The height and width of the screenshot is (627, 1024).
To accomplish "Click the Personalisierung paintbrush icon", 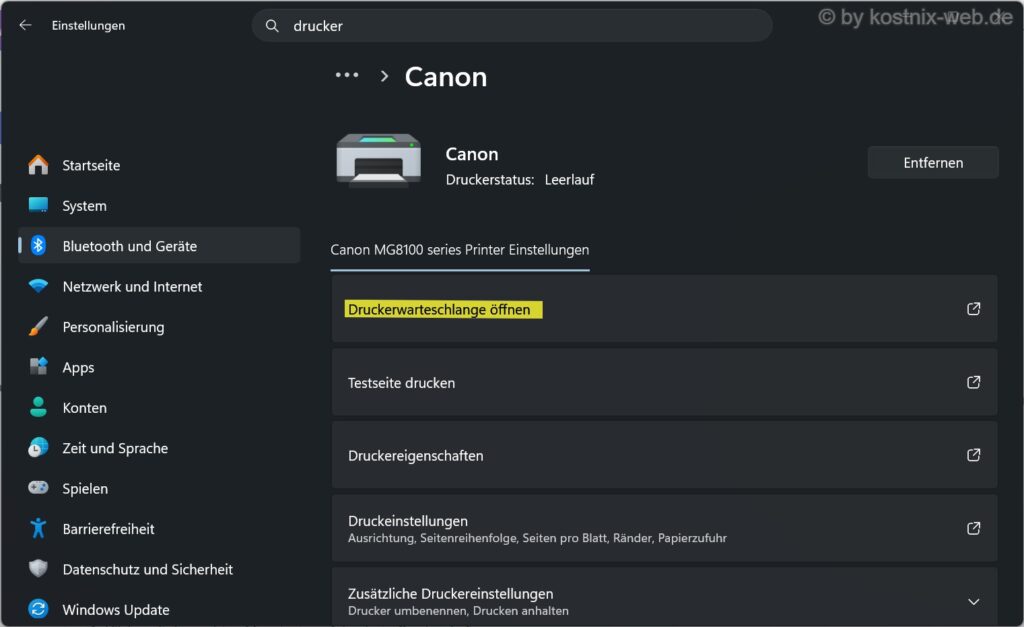I will pos(39,326).
